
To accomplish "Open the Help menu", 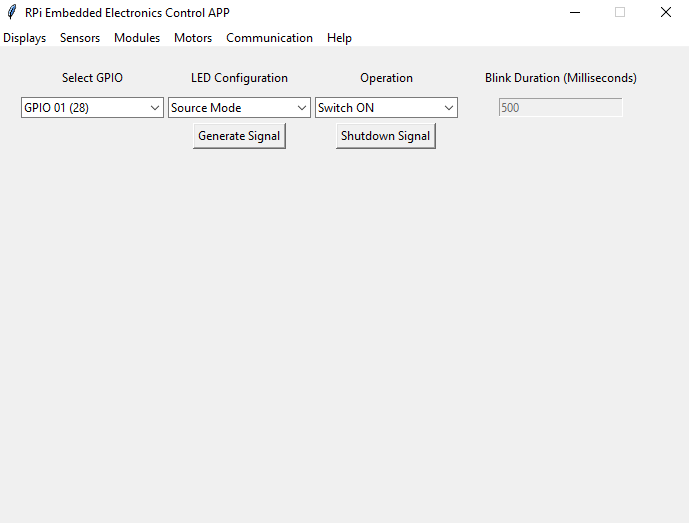I will (x=339, y=38).
